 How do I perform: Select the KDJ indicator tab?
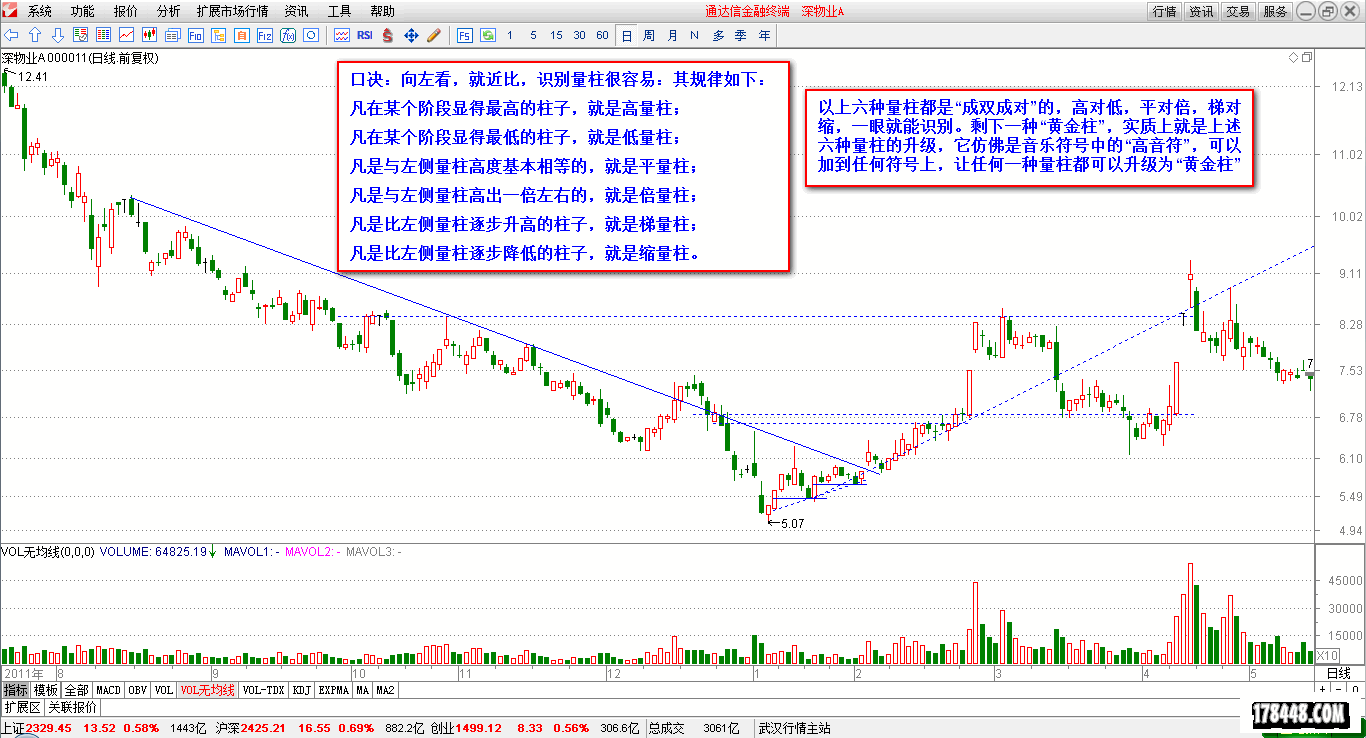click(302, 690)
